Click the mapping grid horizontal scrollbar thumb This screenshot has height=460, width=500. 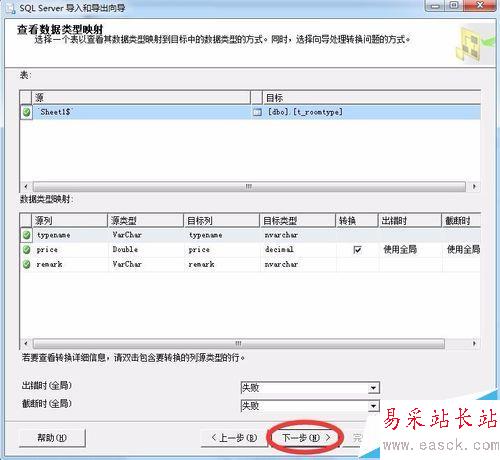[239, 343]
